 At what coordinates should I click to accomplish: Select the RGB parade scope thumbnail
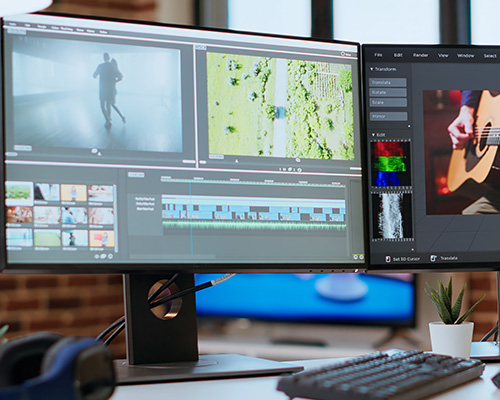tap(391, 164)
